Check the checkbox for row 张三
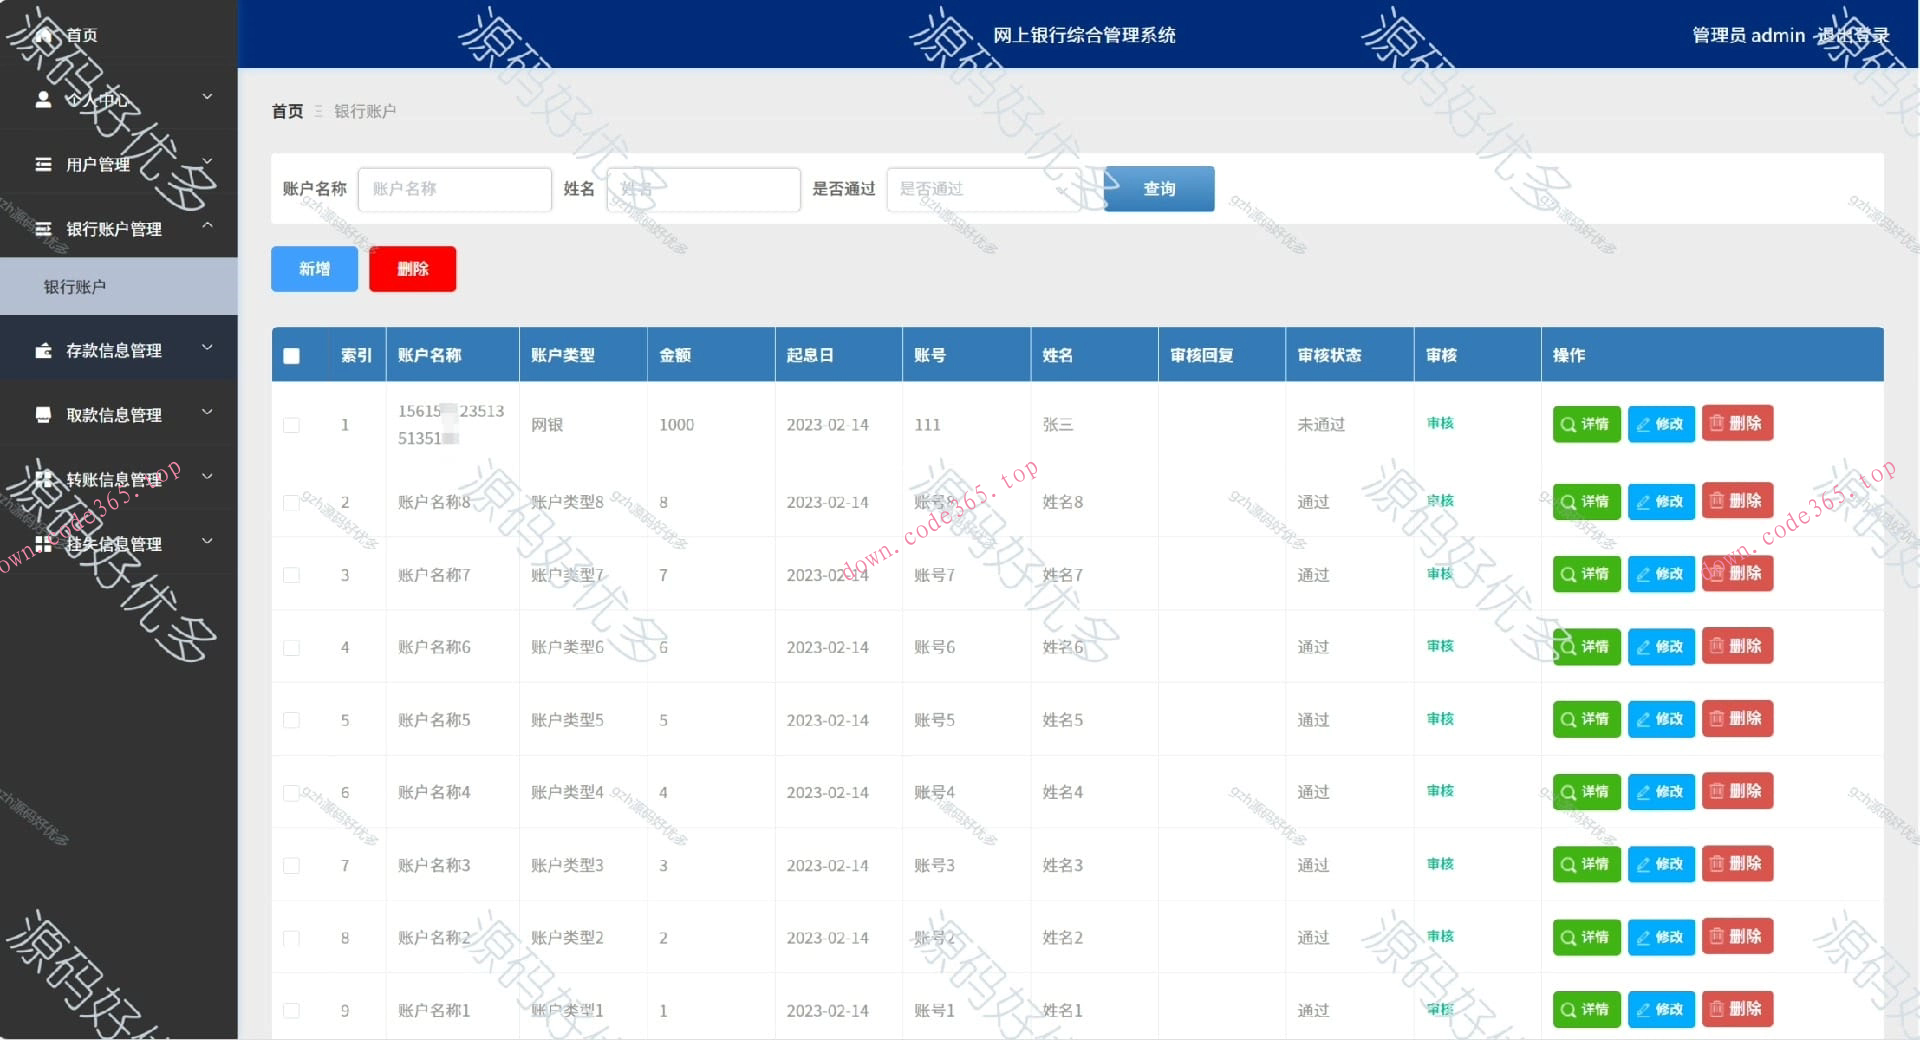 (291, 425)
